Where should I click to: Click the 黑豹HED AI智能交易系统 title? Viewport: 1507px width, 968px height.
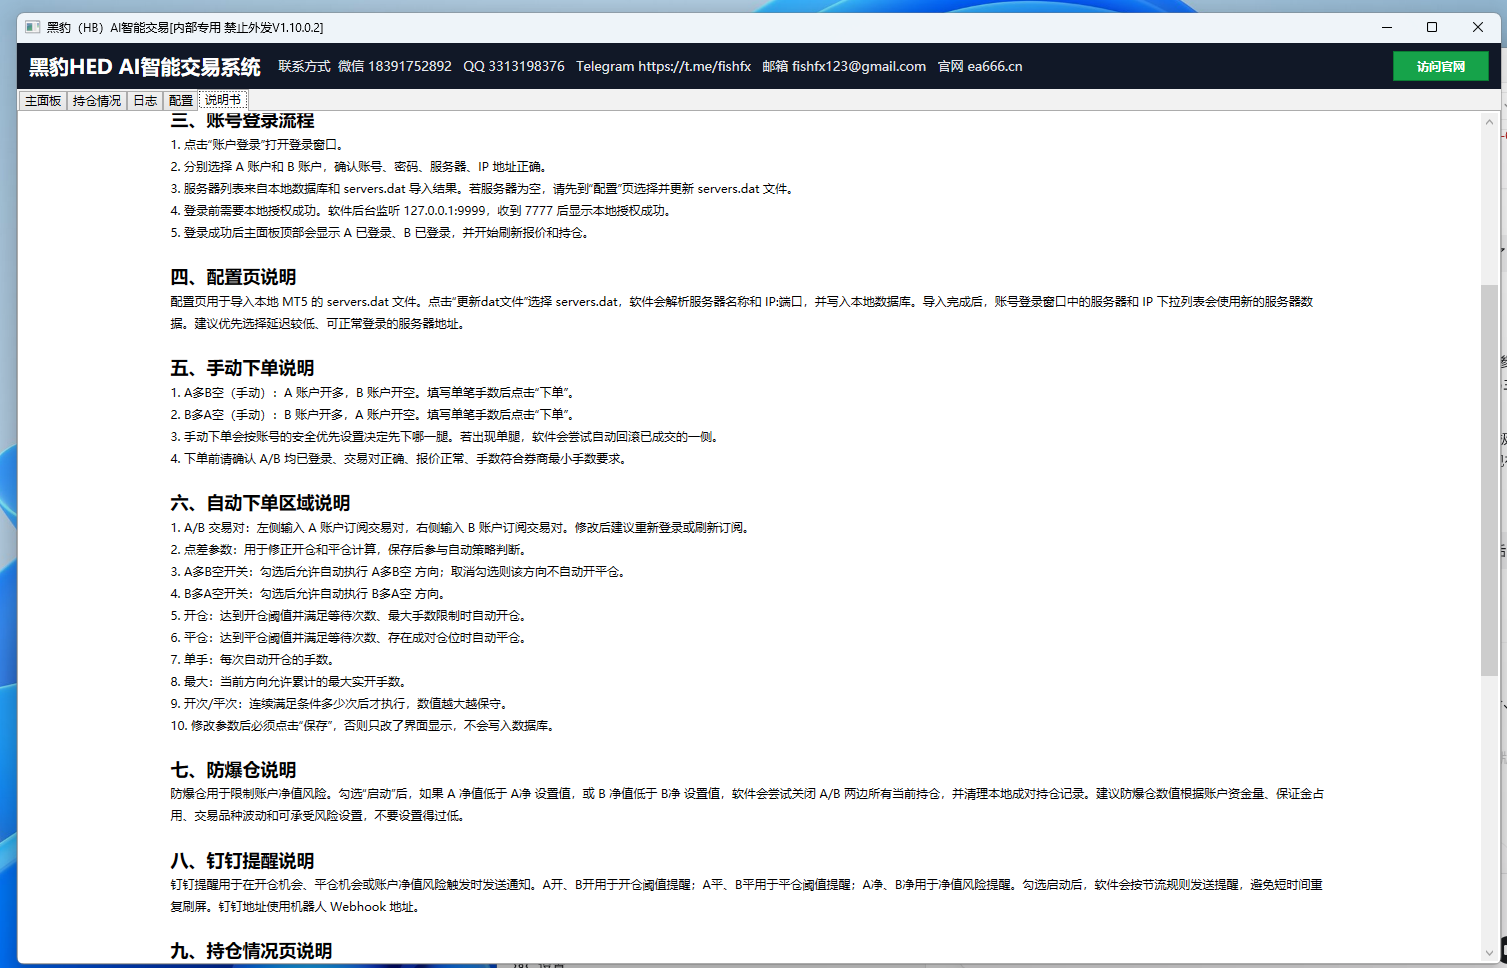(144, 67)
